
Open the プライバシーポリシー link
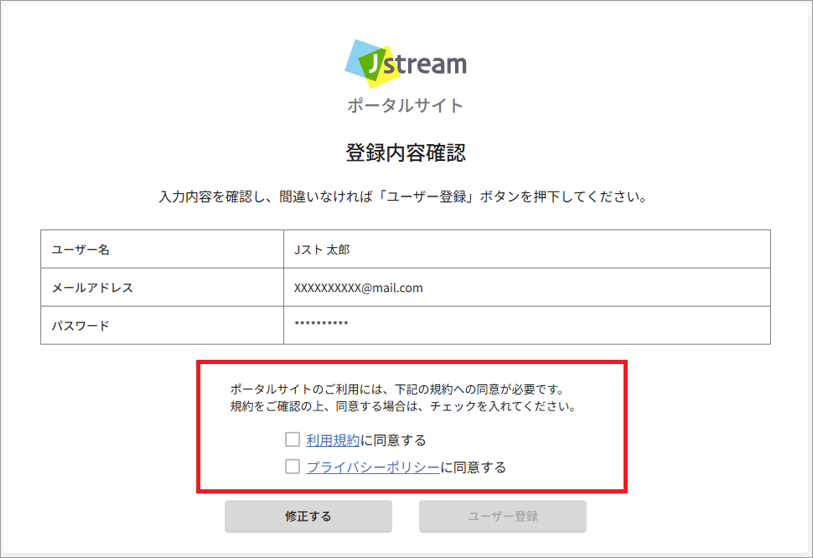click(373, 467)
